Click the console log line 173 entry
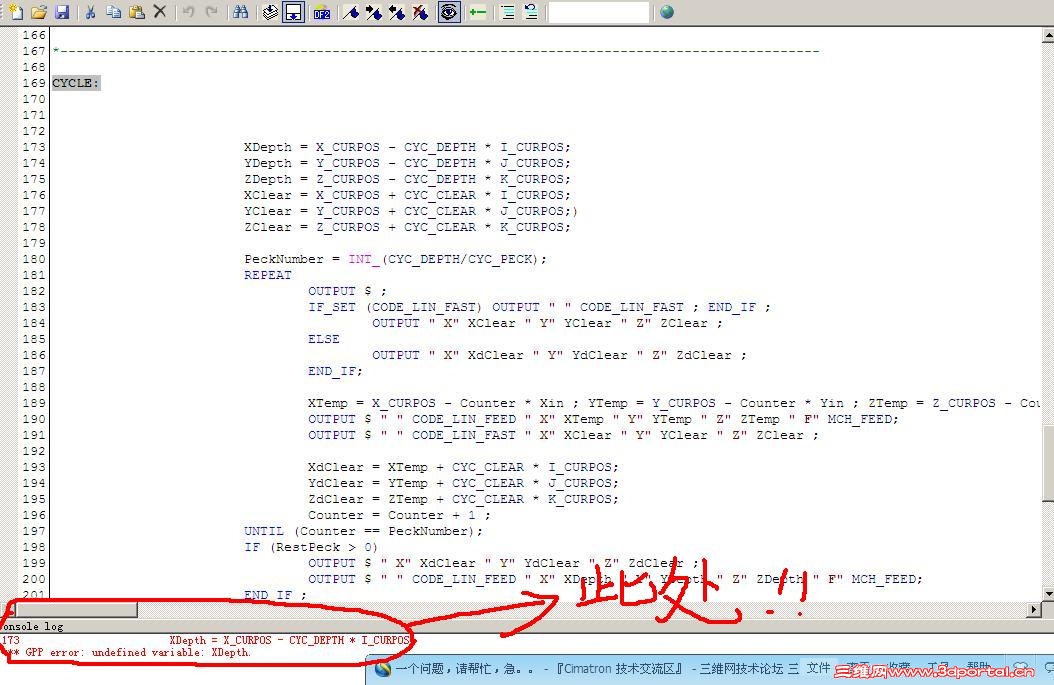Image resolution: width=1054 pixels, height=685 pixels. pos(206,640)
